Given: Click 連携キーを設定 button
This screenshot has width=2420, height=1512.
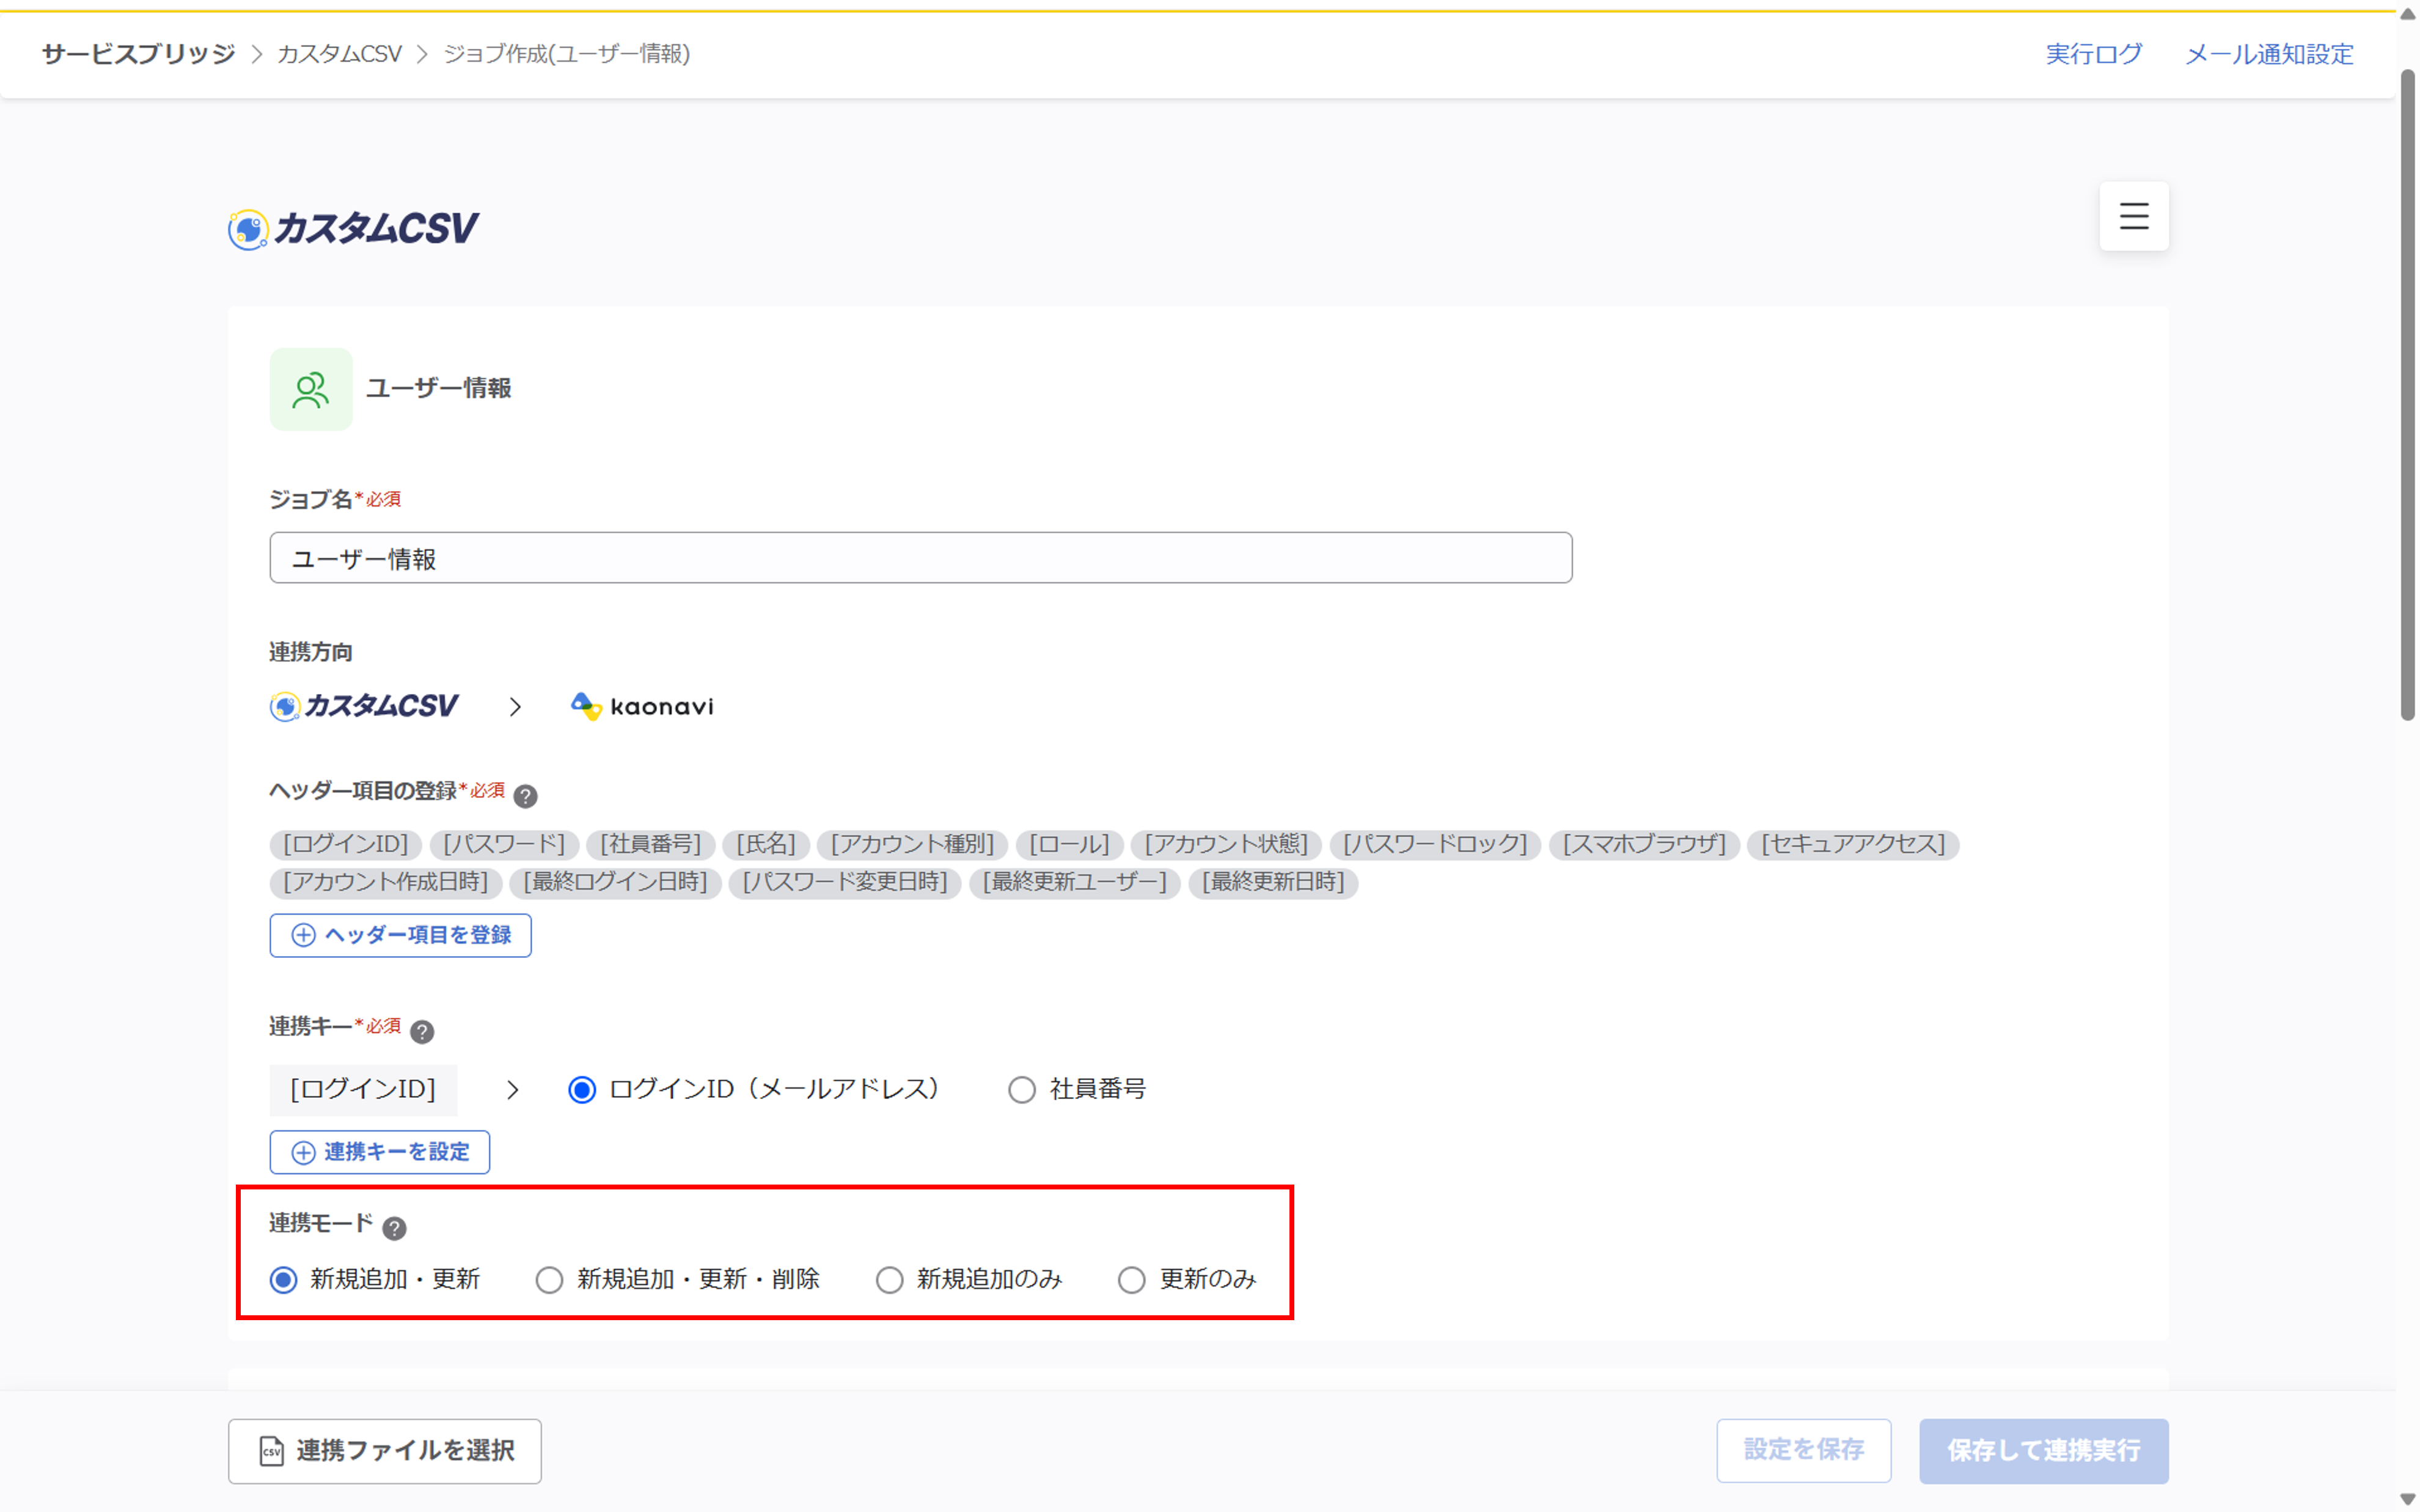Looking at the screenshot, I should [380, 1152].
